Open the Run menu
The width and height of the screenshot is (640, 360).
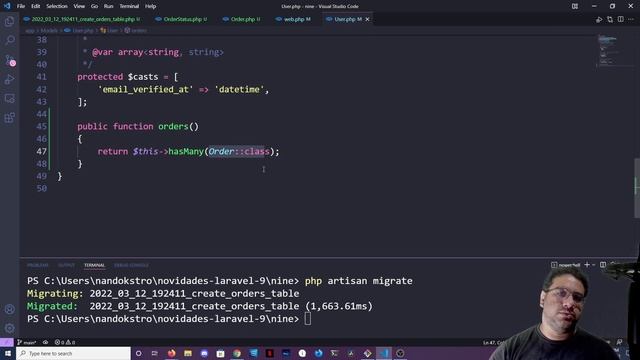(108, 6)
